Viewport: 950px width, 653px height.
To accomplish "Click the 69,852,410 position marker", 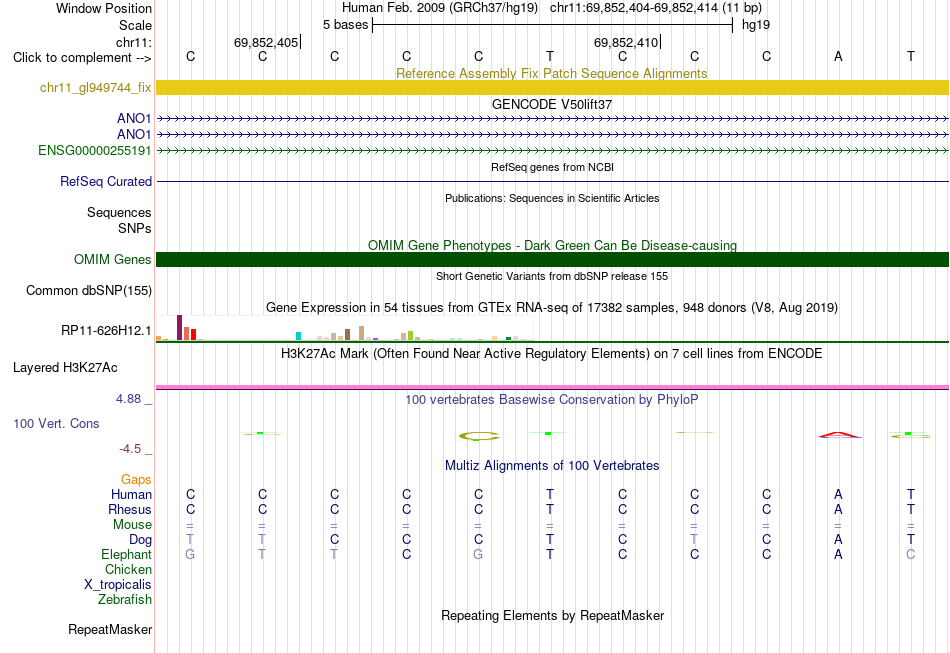I will [626, 42].
